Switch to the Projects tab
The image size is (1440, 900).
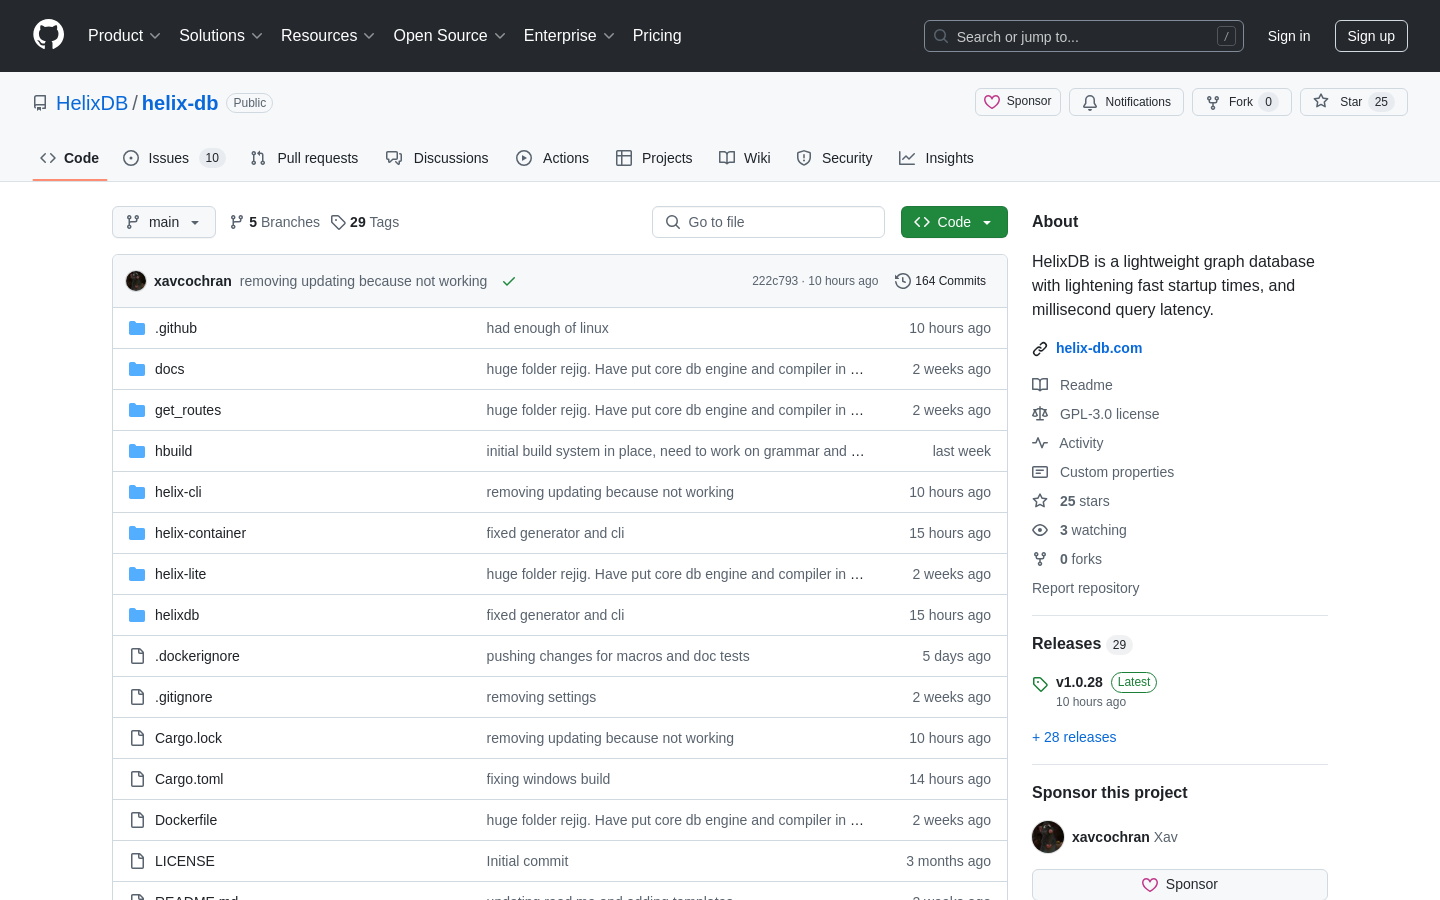(x=654, y=158)
